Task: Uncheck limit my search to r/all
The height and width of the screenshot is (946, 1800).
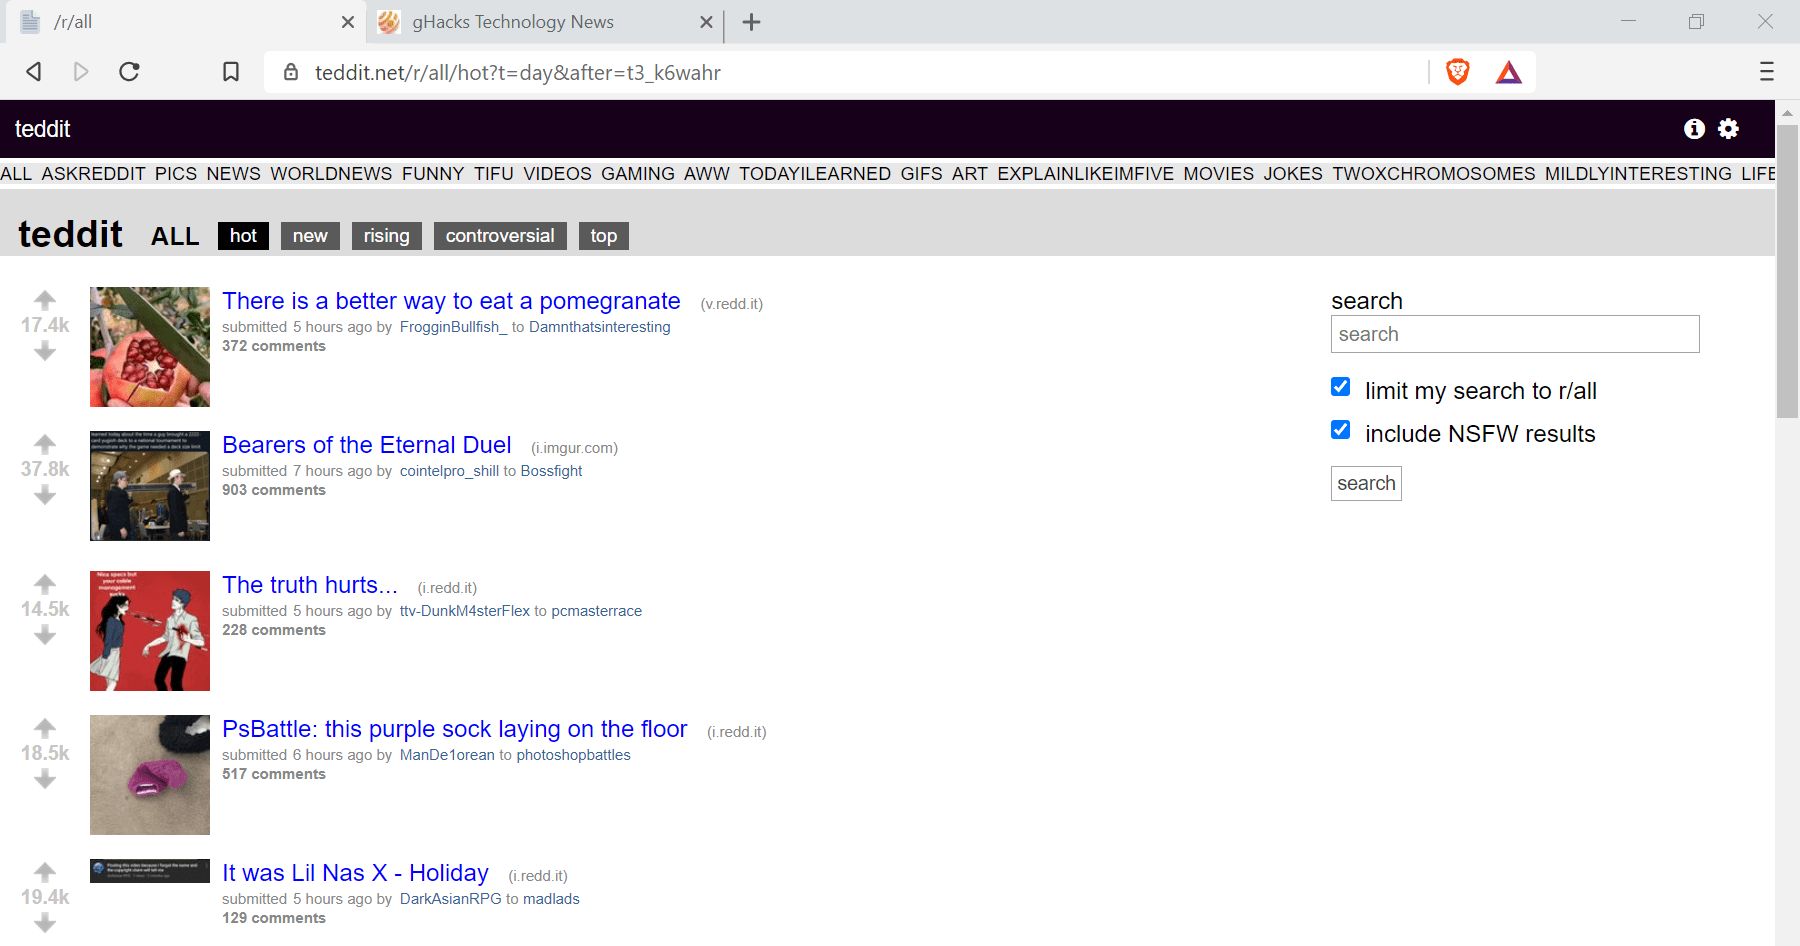Action: pyautogui.click(x=1340, y=386)
